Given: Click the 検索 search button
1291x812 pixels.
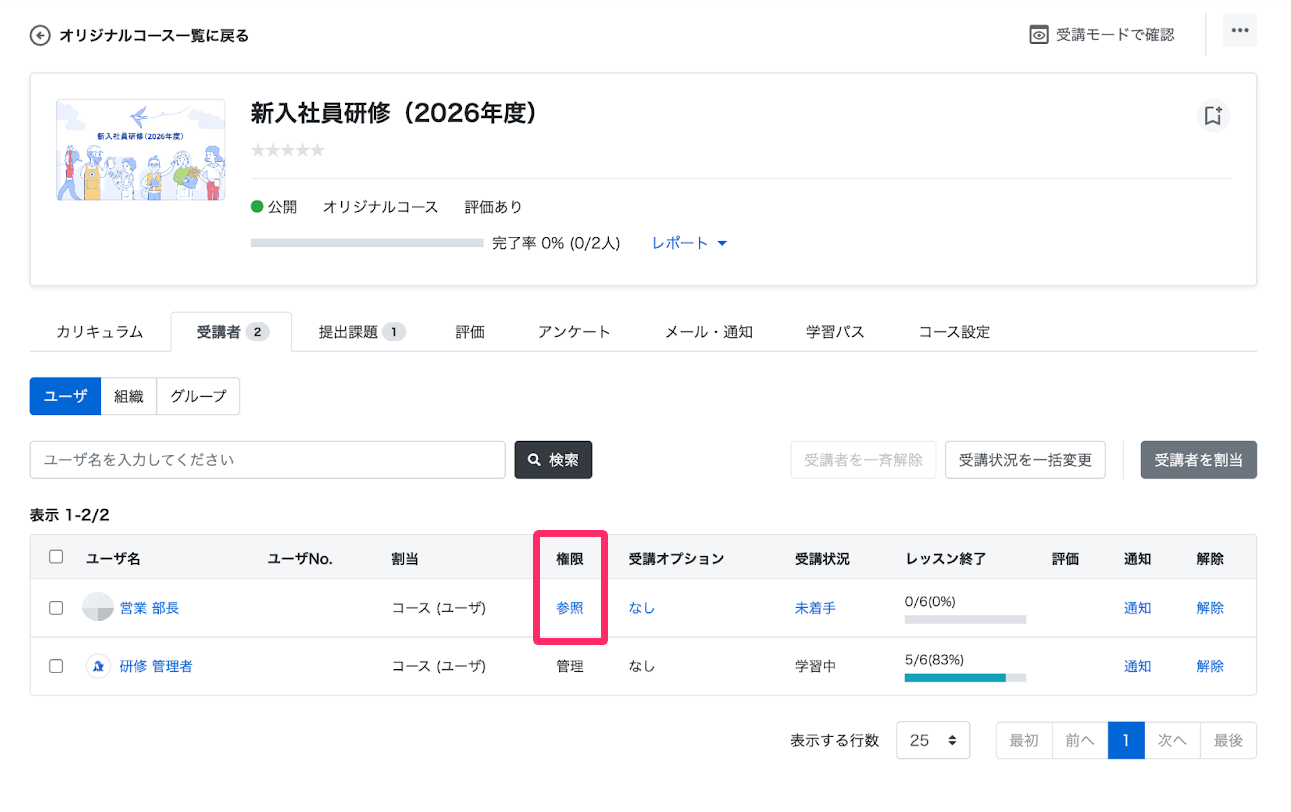Looking at the screenshot, I should tap(553, 460).
